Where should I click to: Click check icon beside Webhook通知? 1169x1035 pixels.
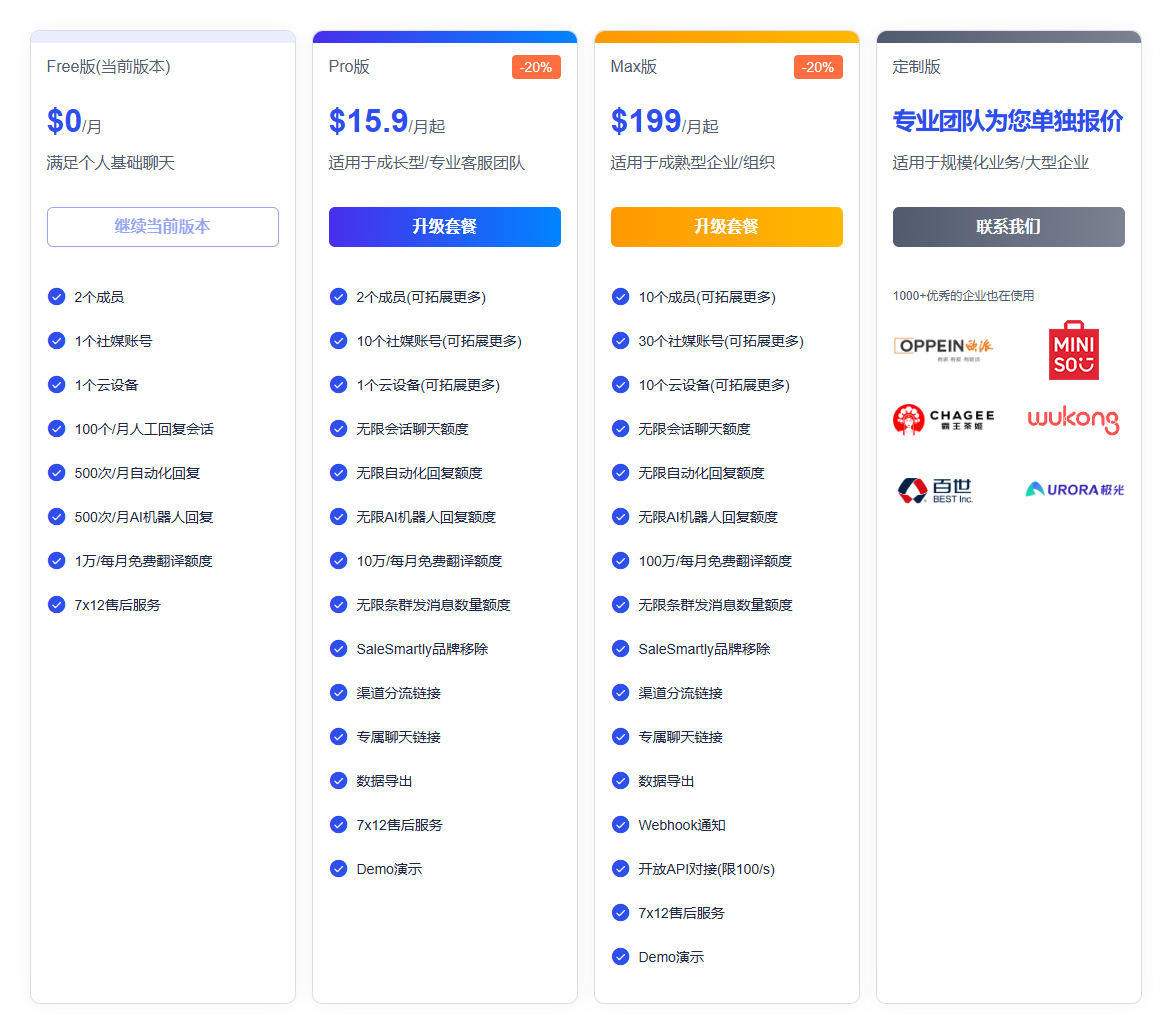tap(620, 825)
